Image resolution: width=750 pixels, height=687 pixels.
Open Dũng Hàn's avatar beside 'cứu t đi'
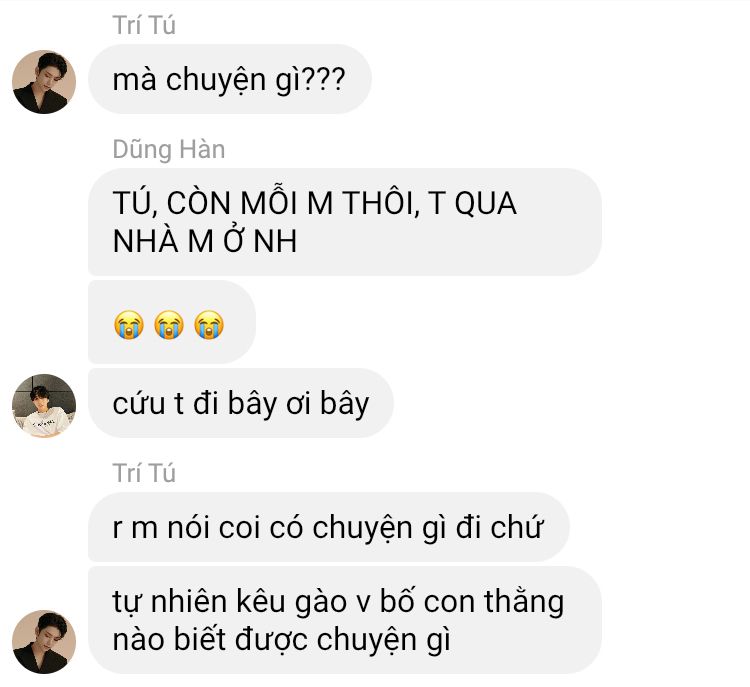click(44, 405)
